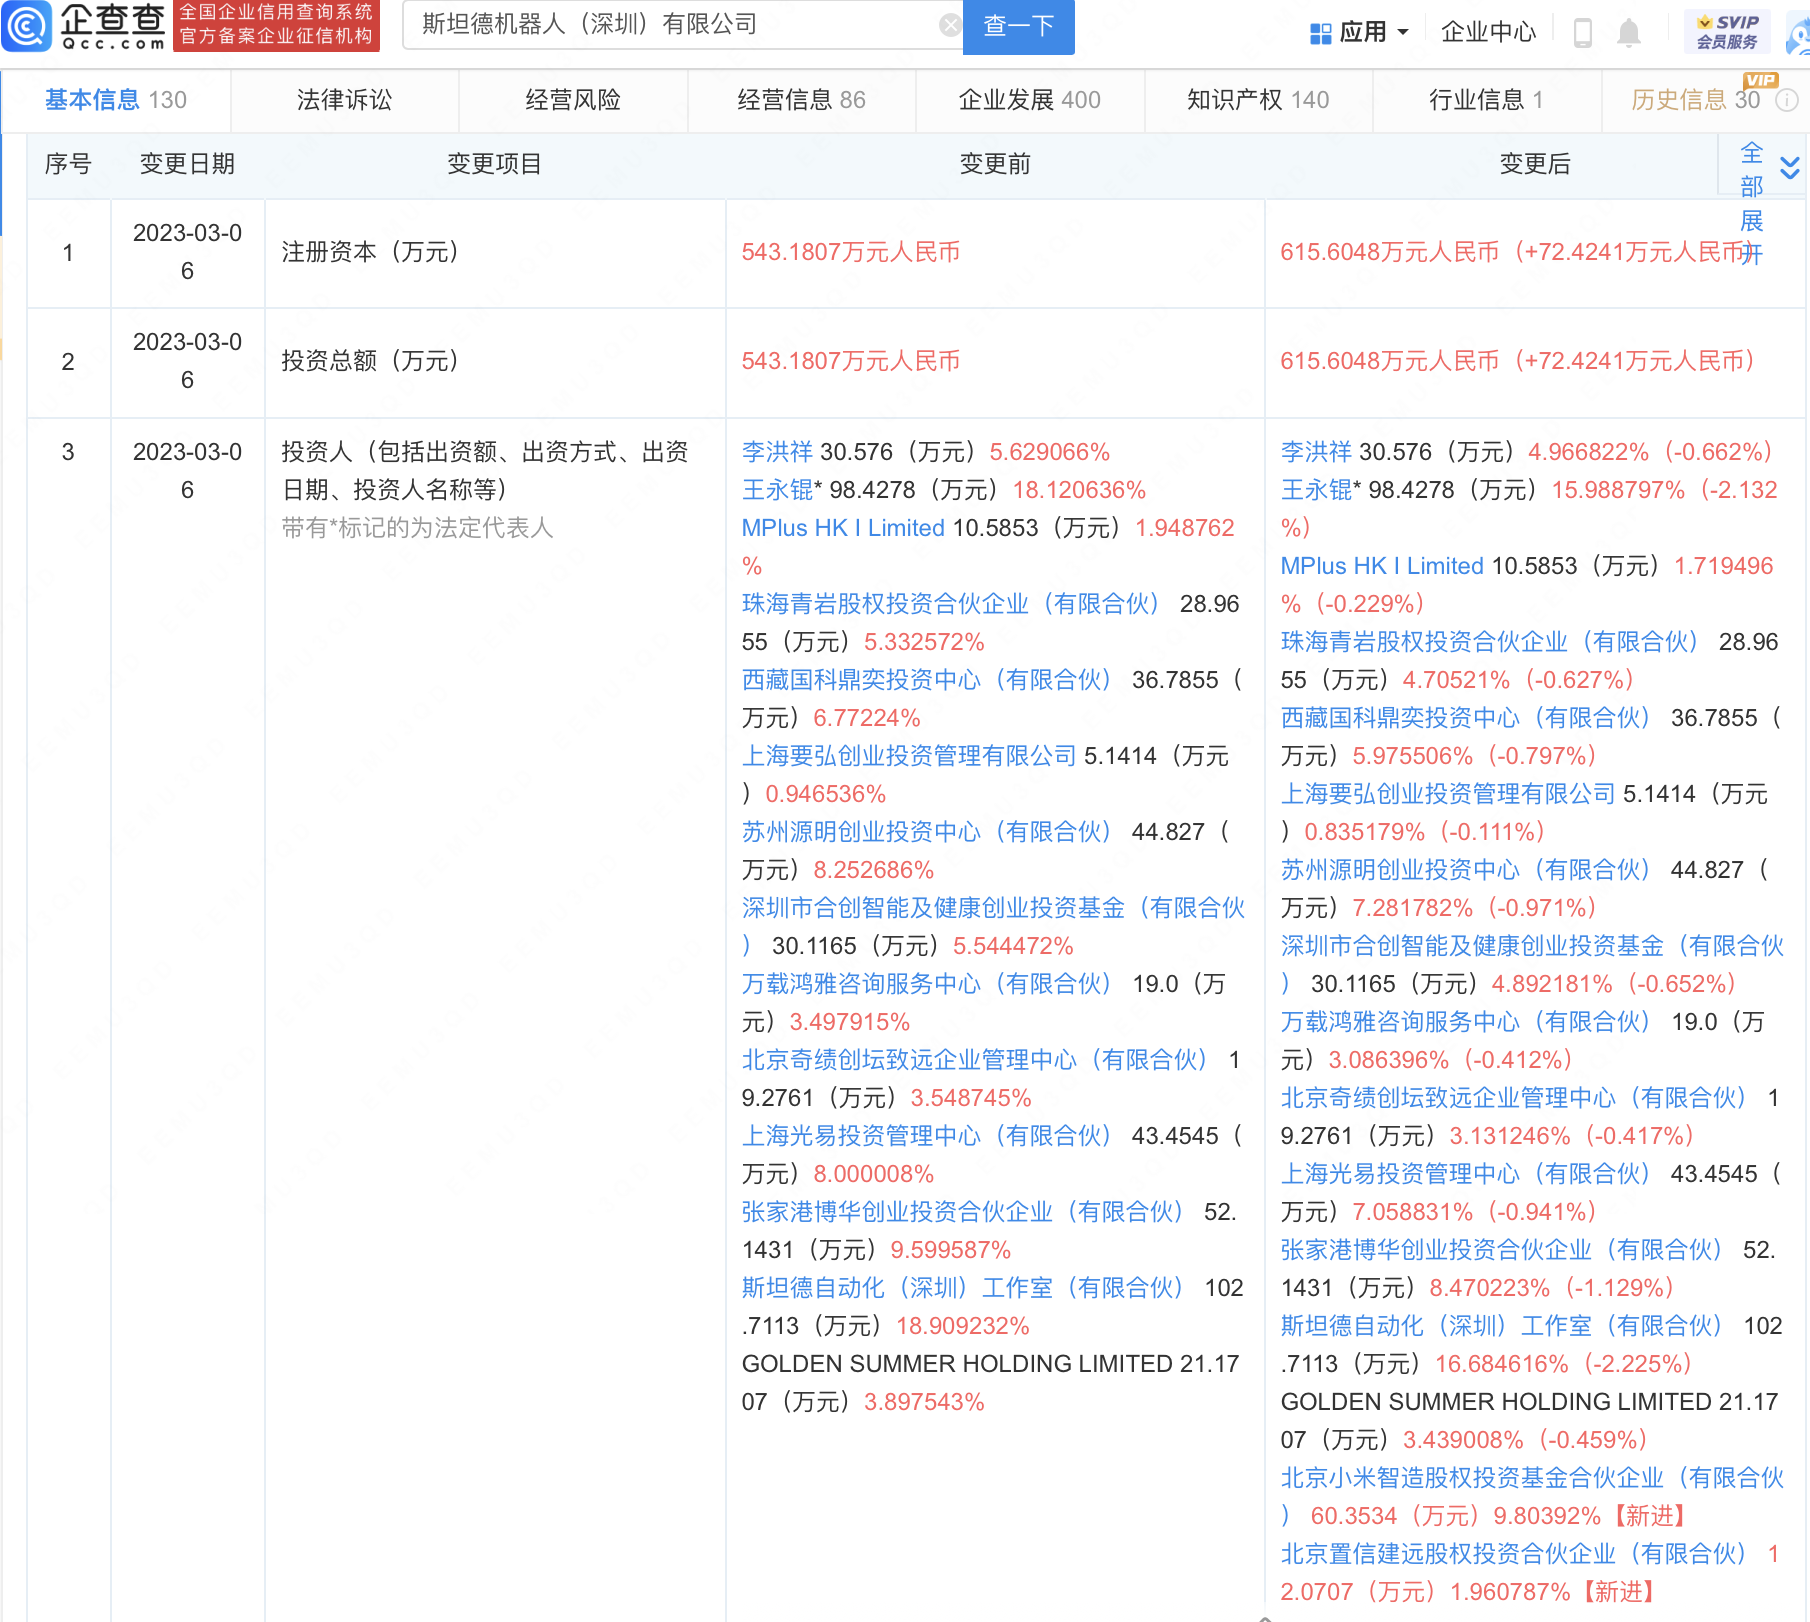Open 李洪祥 link in 变更前 column
Screen dimensions: 1810x1622
pos(777,452)
